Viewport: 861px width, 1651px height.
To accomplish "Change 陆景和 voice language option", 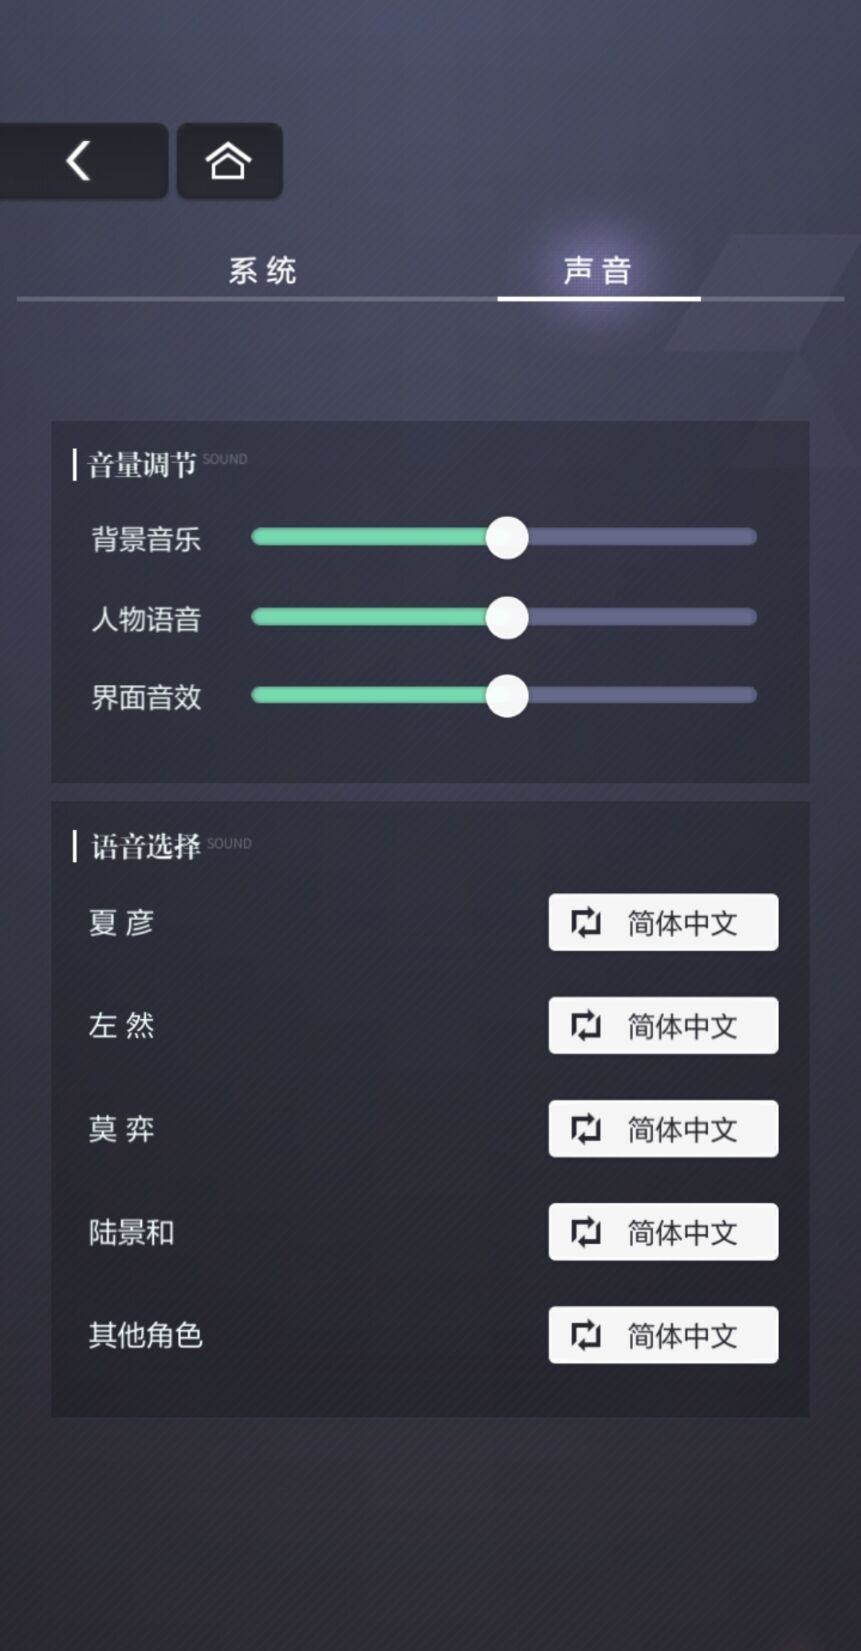I will coord(663,1232).
